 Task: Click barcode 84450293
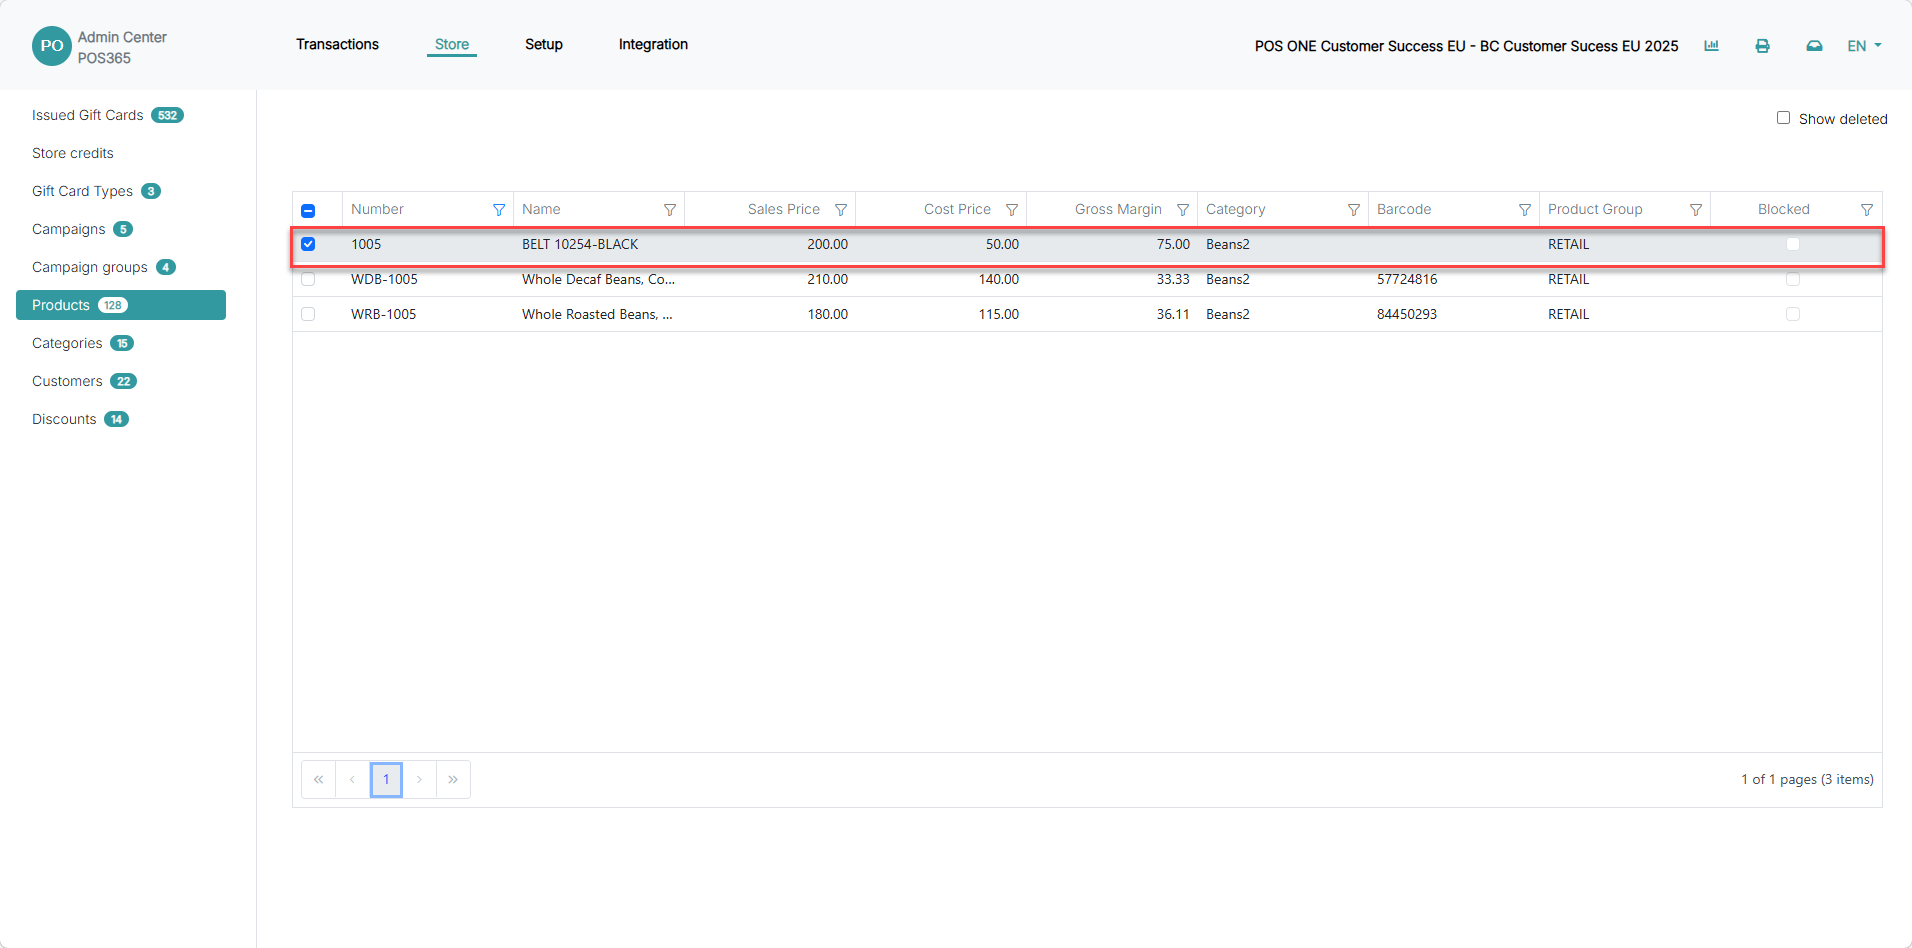(x=1407, y=314)
